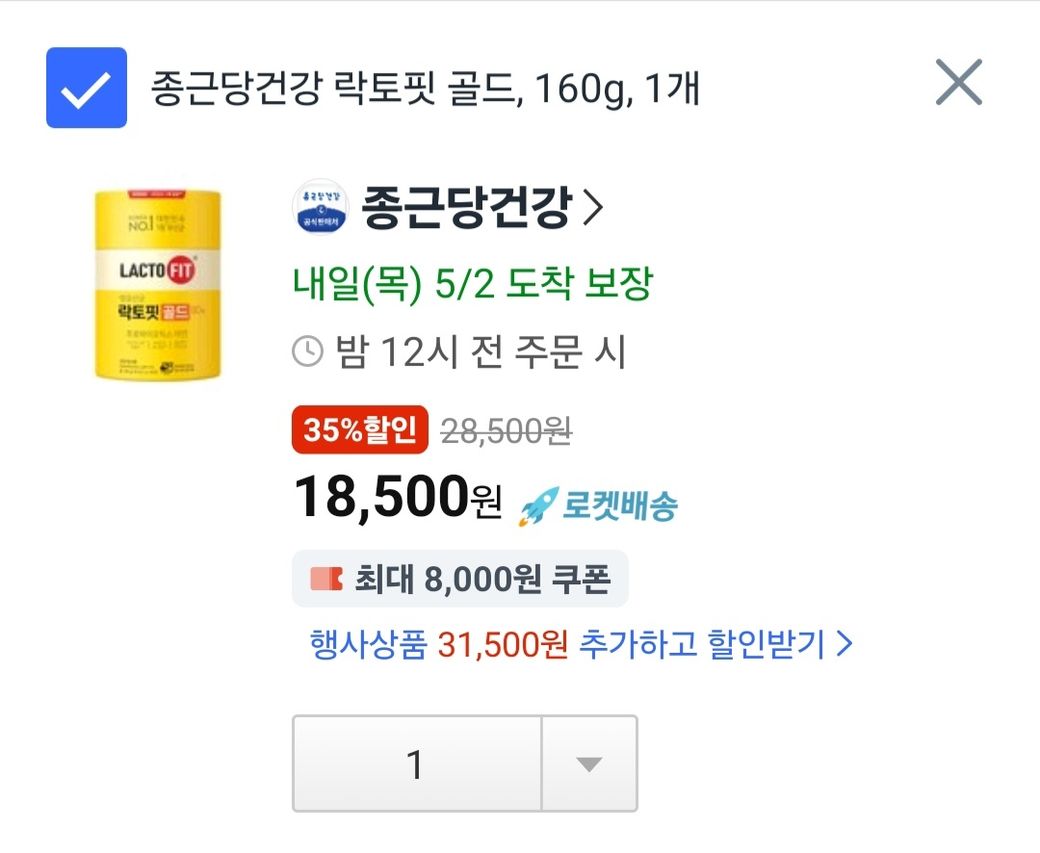Click the quantity field showing 1
Screen dimensions: 1040x853
pos(416,764)
